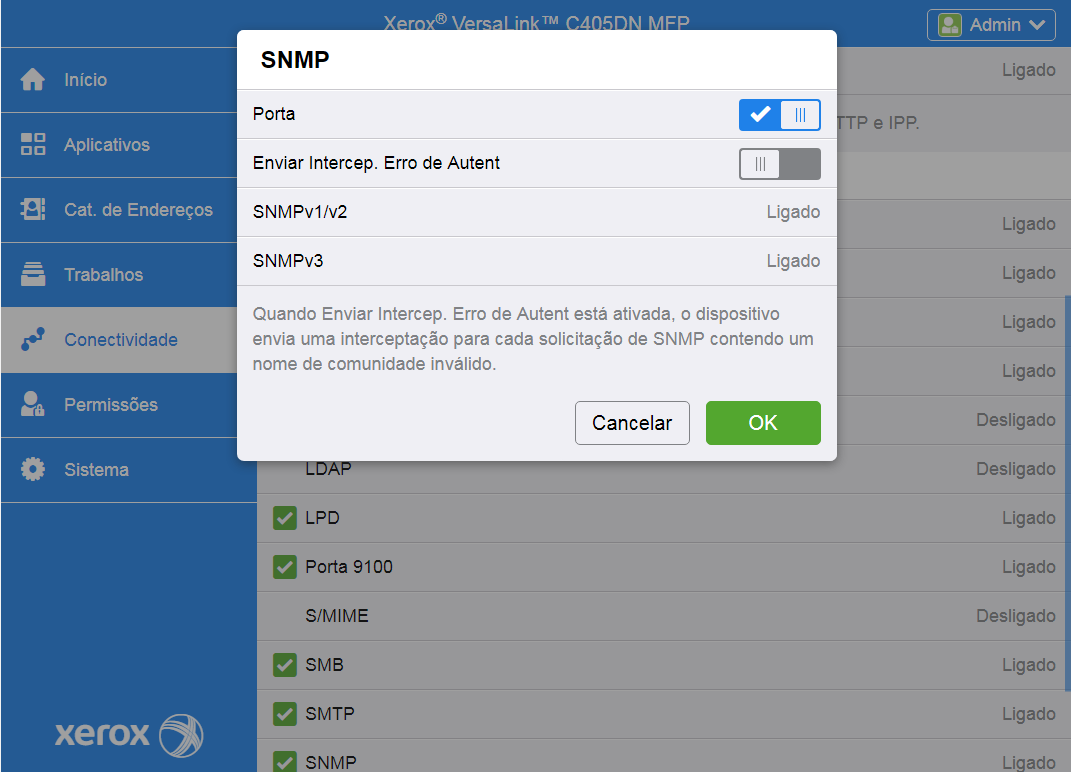Select Sistema in the sidebar menu
Image resolution: width=1071 pixels, height=772 pixels.
[96, 470]
